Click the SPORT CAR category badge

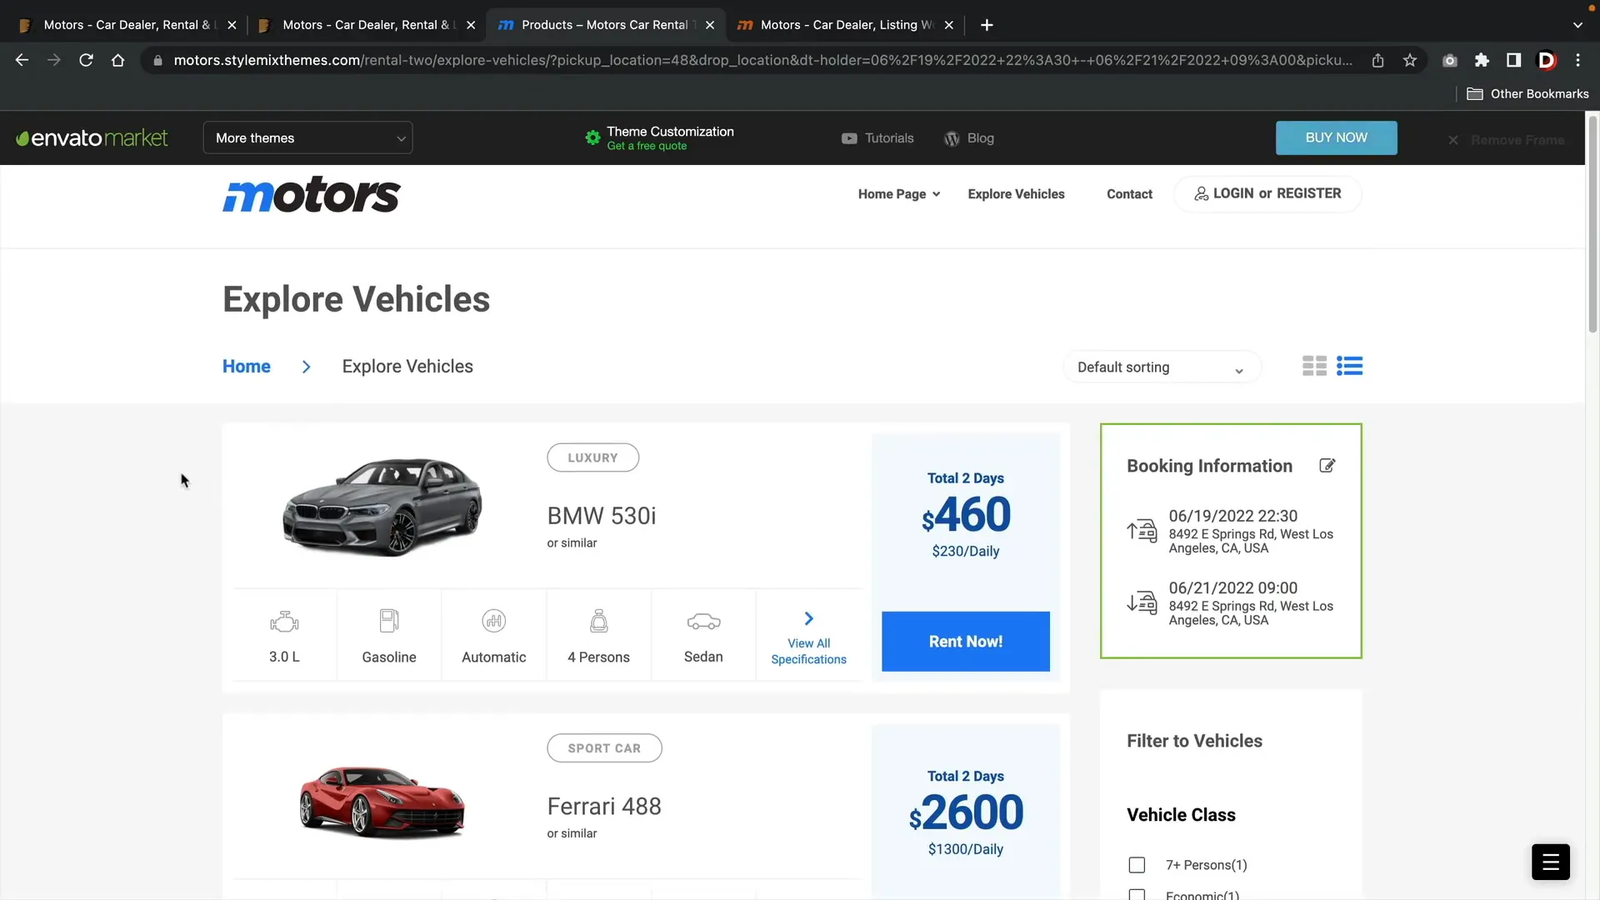604,748
